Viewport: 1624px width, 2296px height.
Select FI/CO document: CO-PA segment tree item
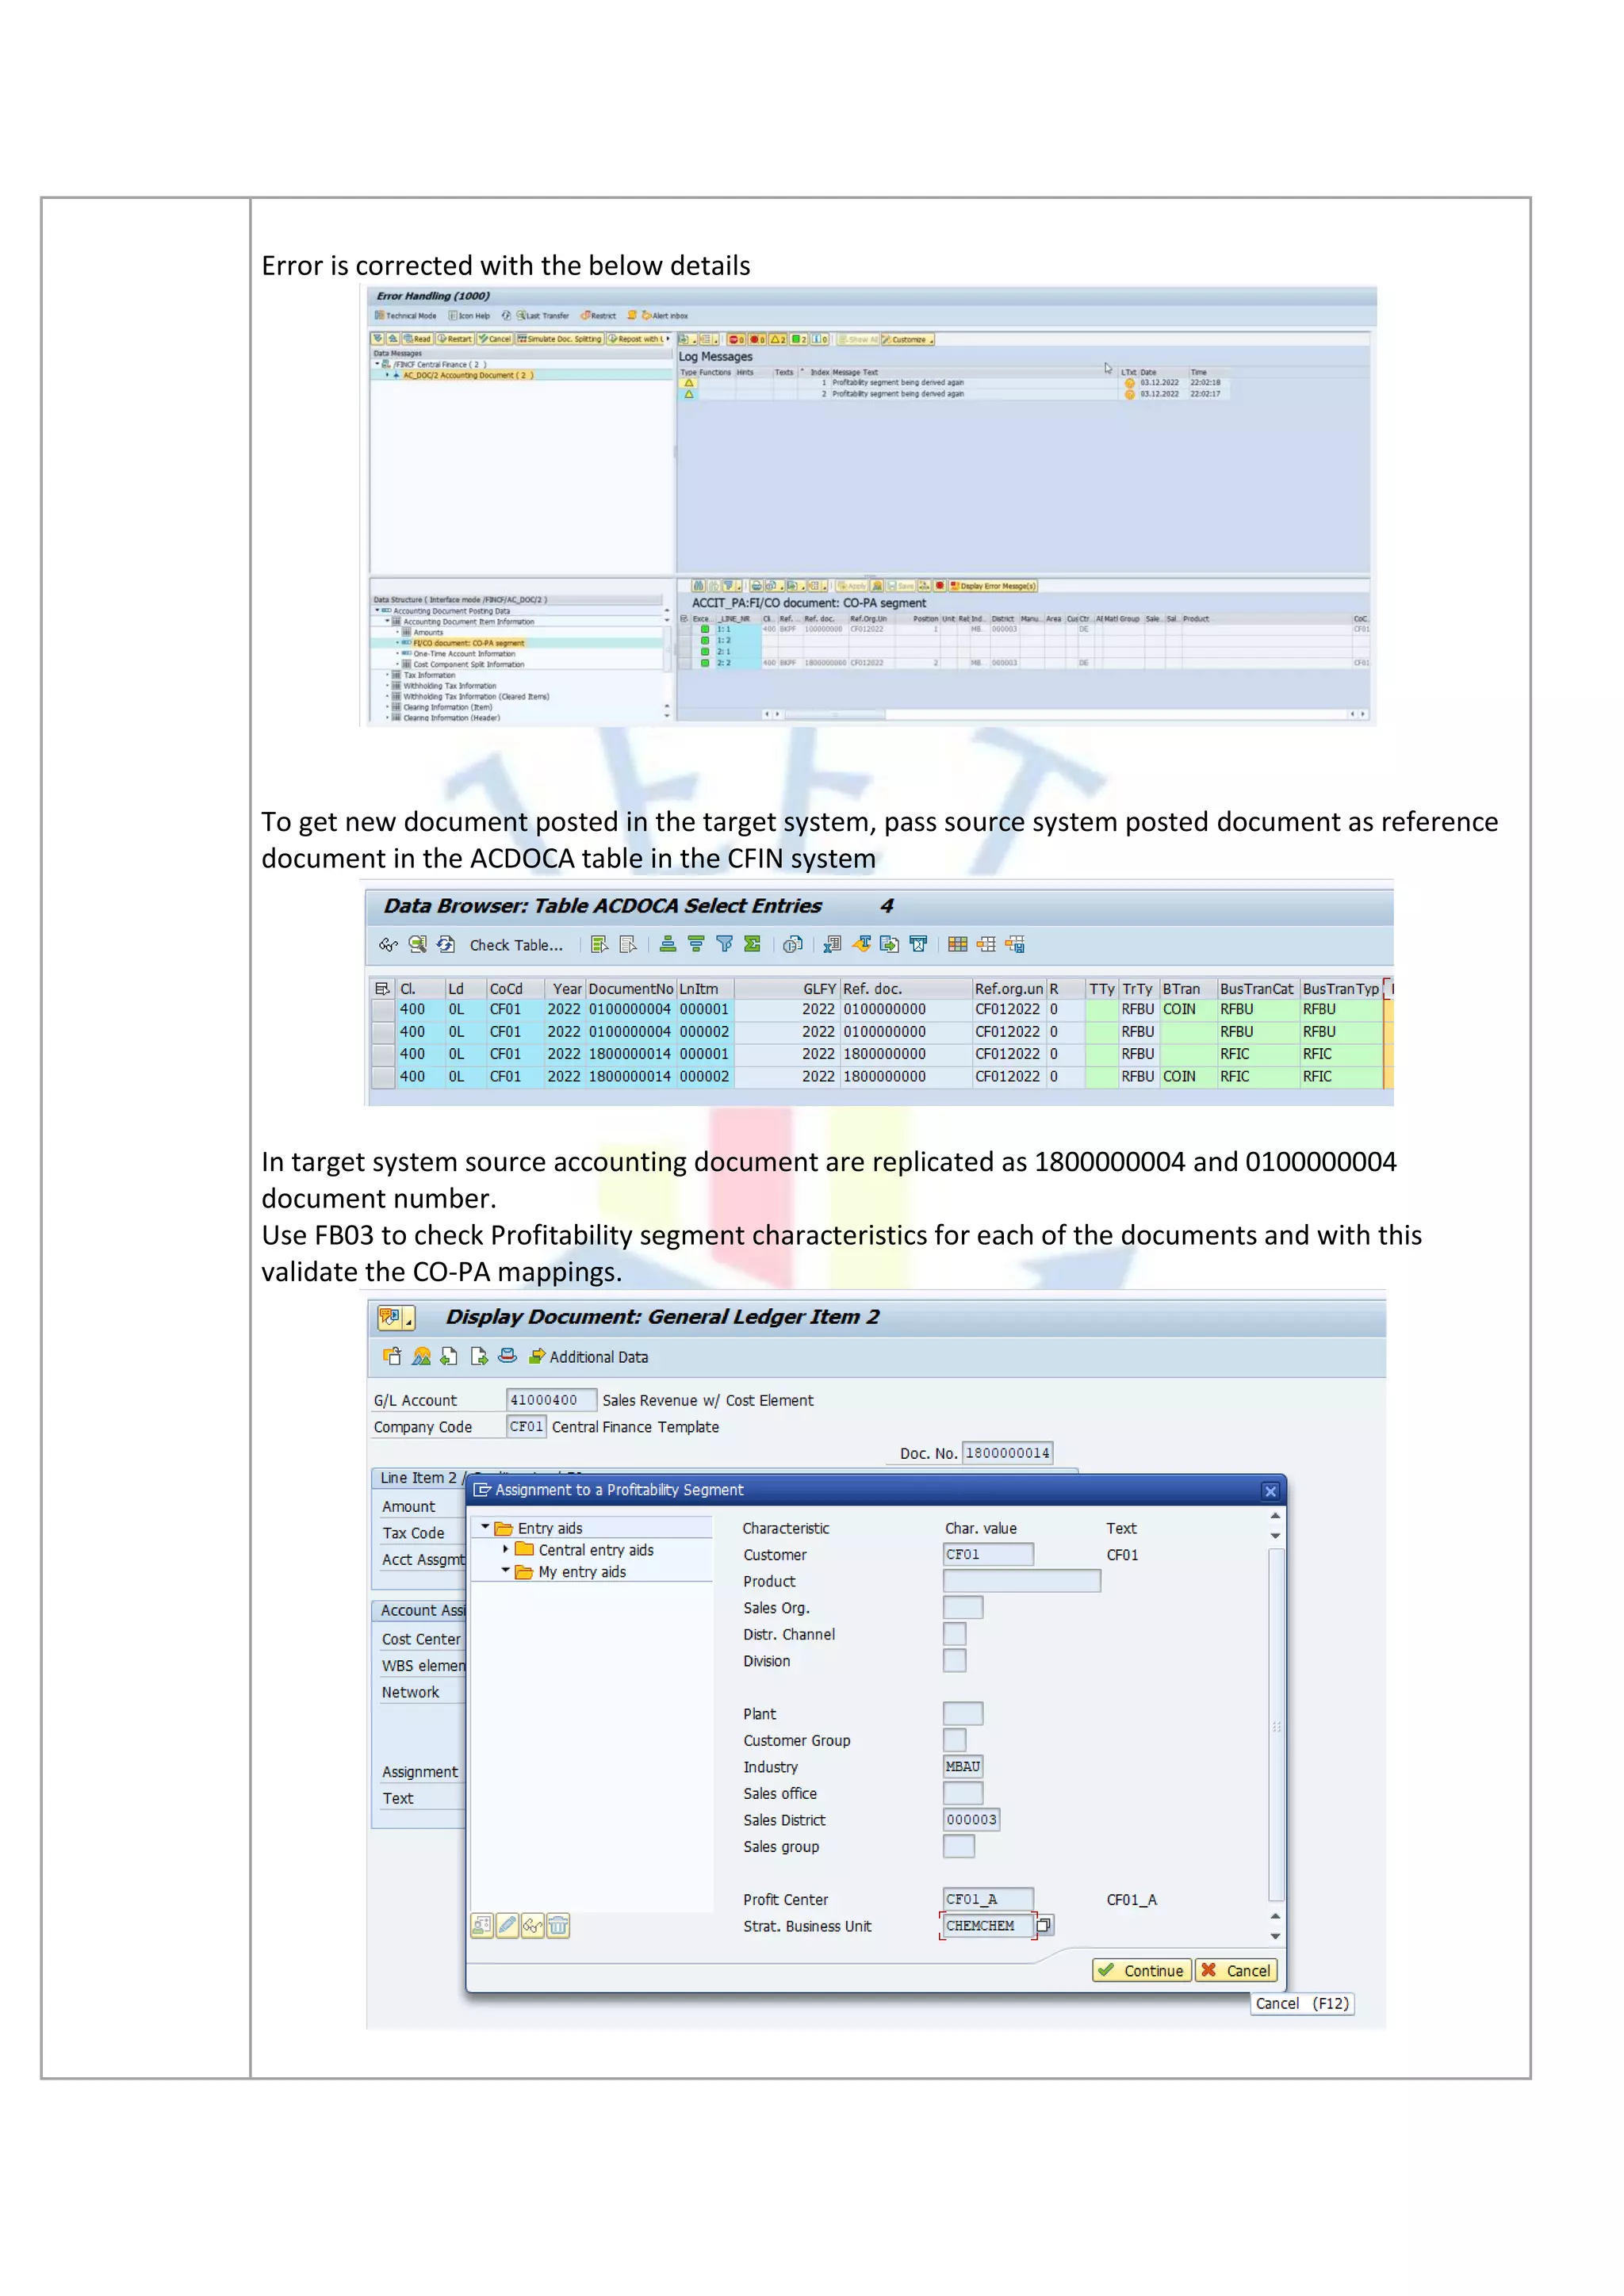468,643
